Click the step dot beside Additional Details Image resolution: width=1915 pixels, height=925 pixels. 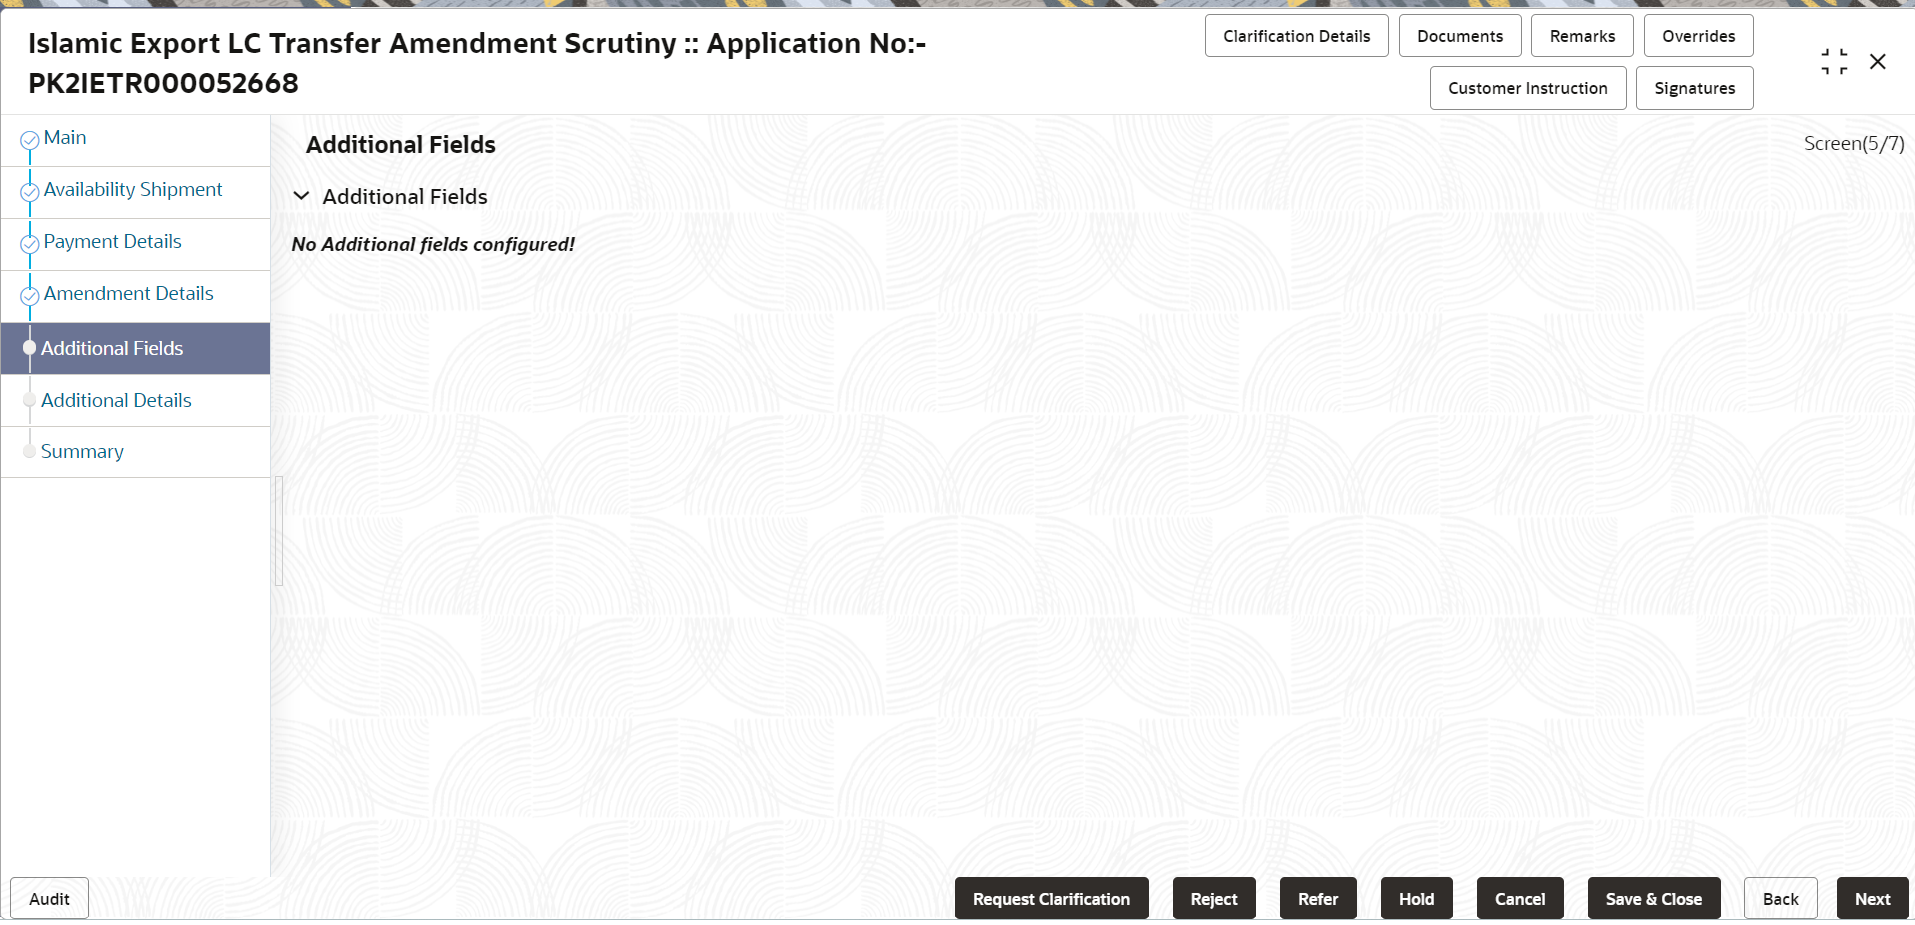point(30,400)
